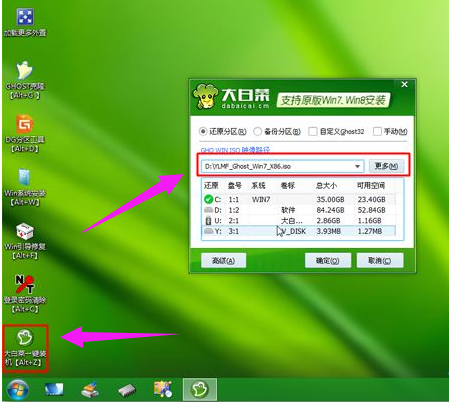This screenshot has width=449, height=402.
Task: Open 大白菜一键装机 desktop shortcut
Action: tap(25, 348)
